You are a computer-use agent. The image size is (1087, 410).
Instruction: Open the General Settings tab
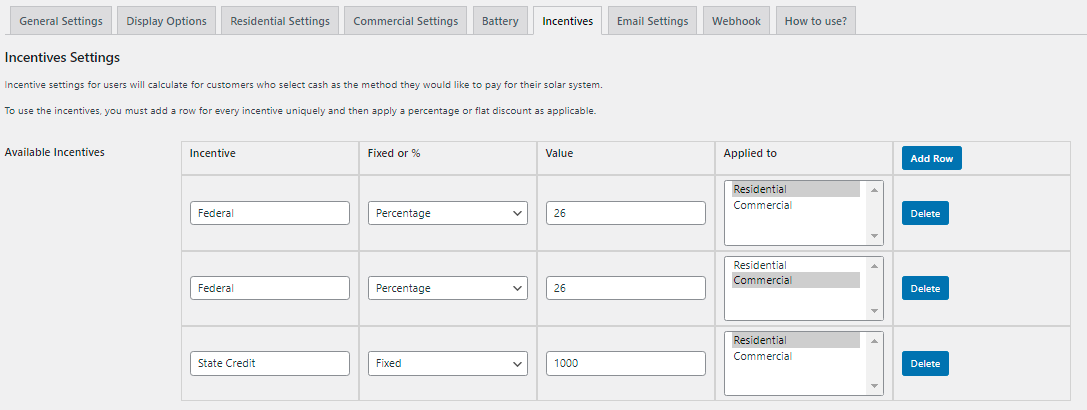60,21
